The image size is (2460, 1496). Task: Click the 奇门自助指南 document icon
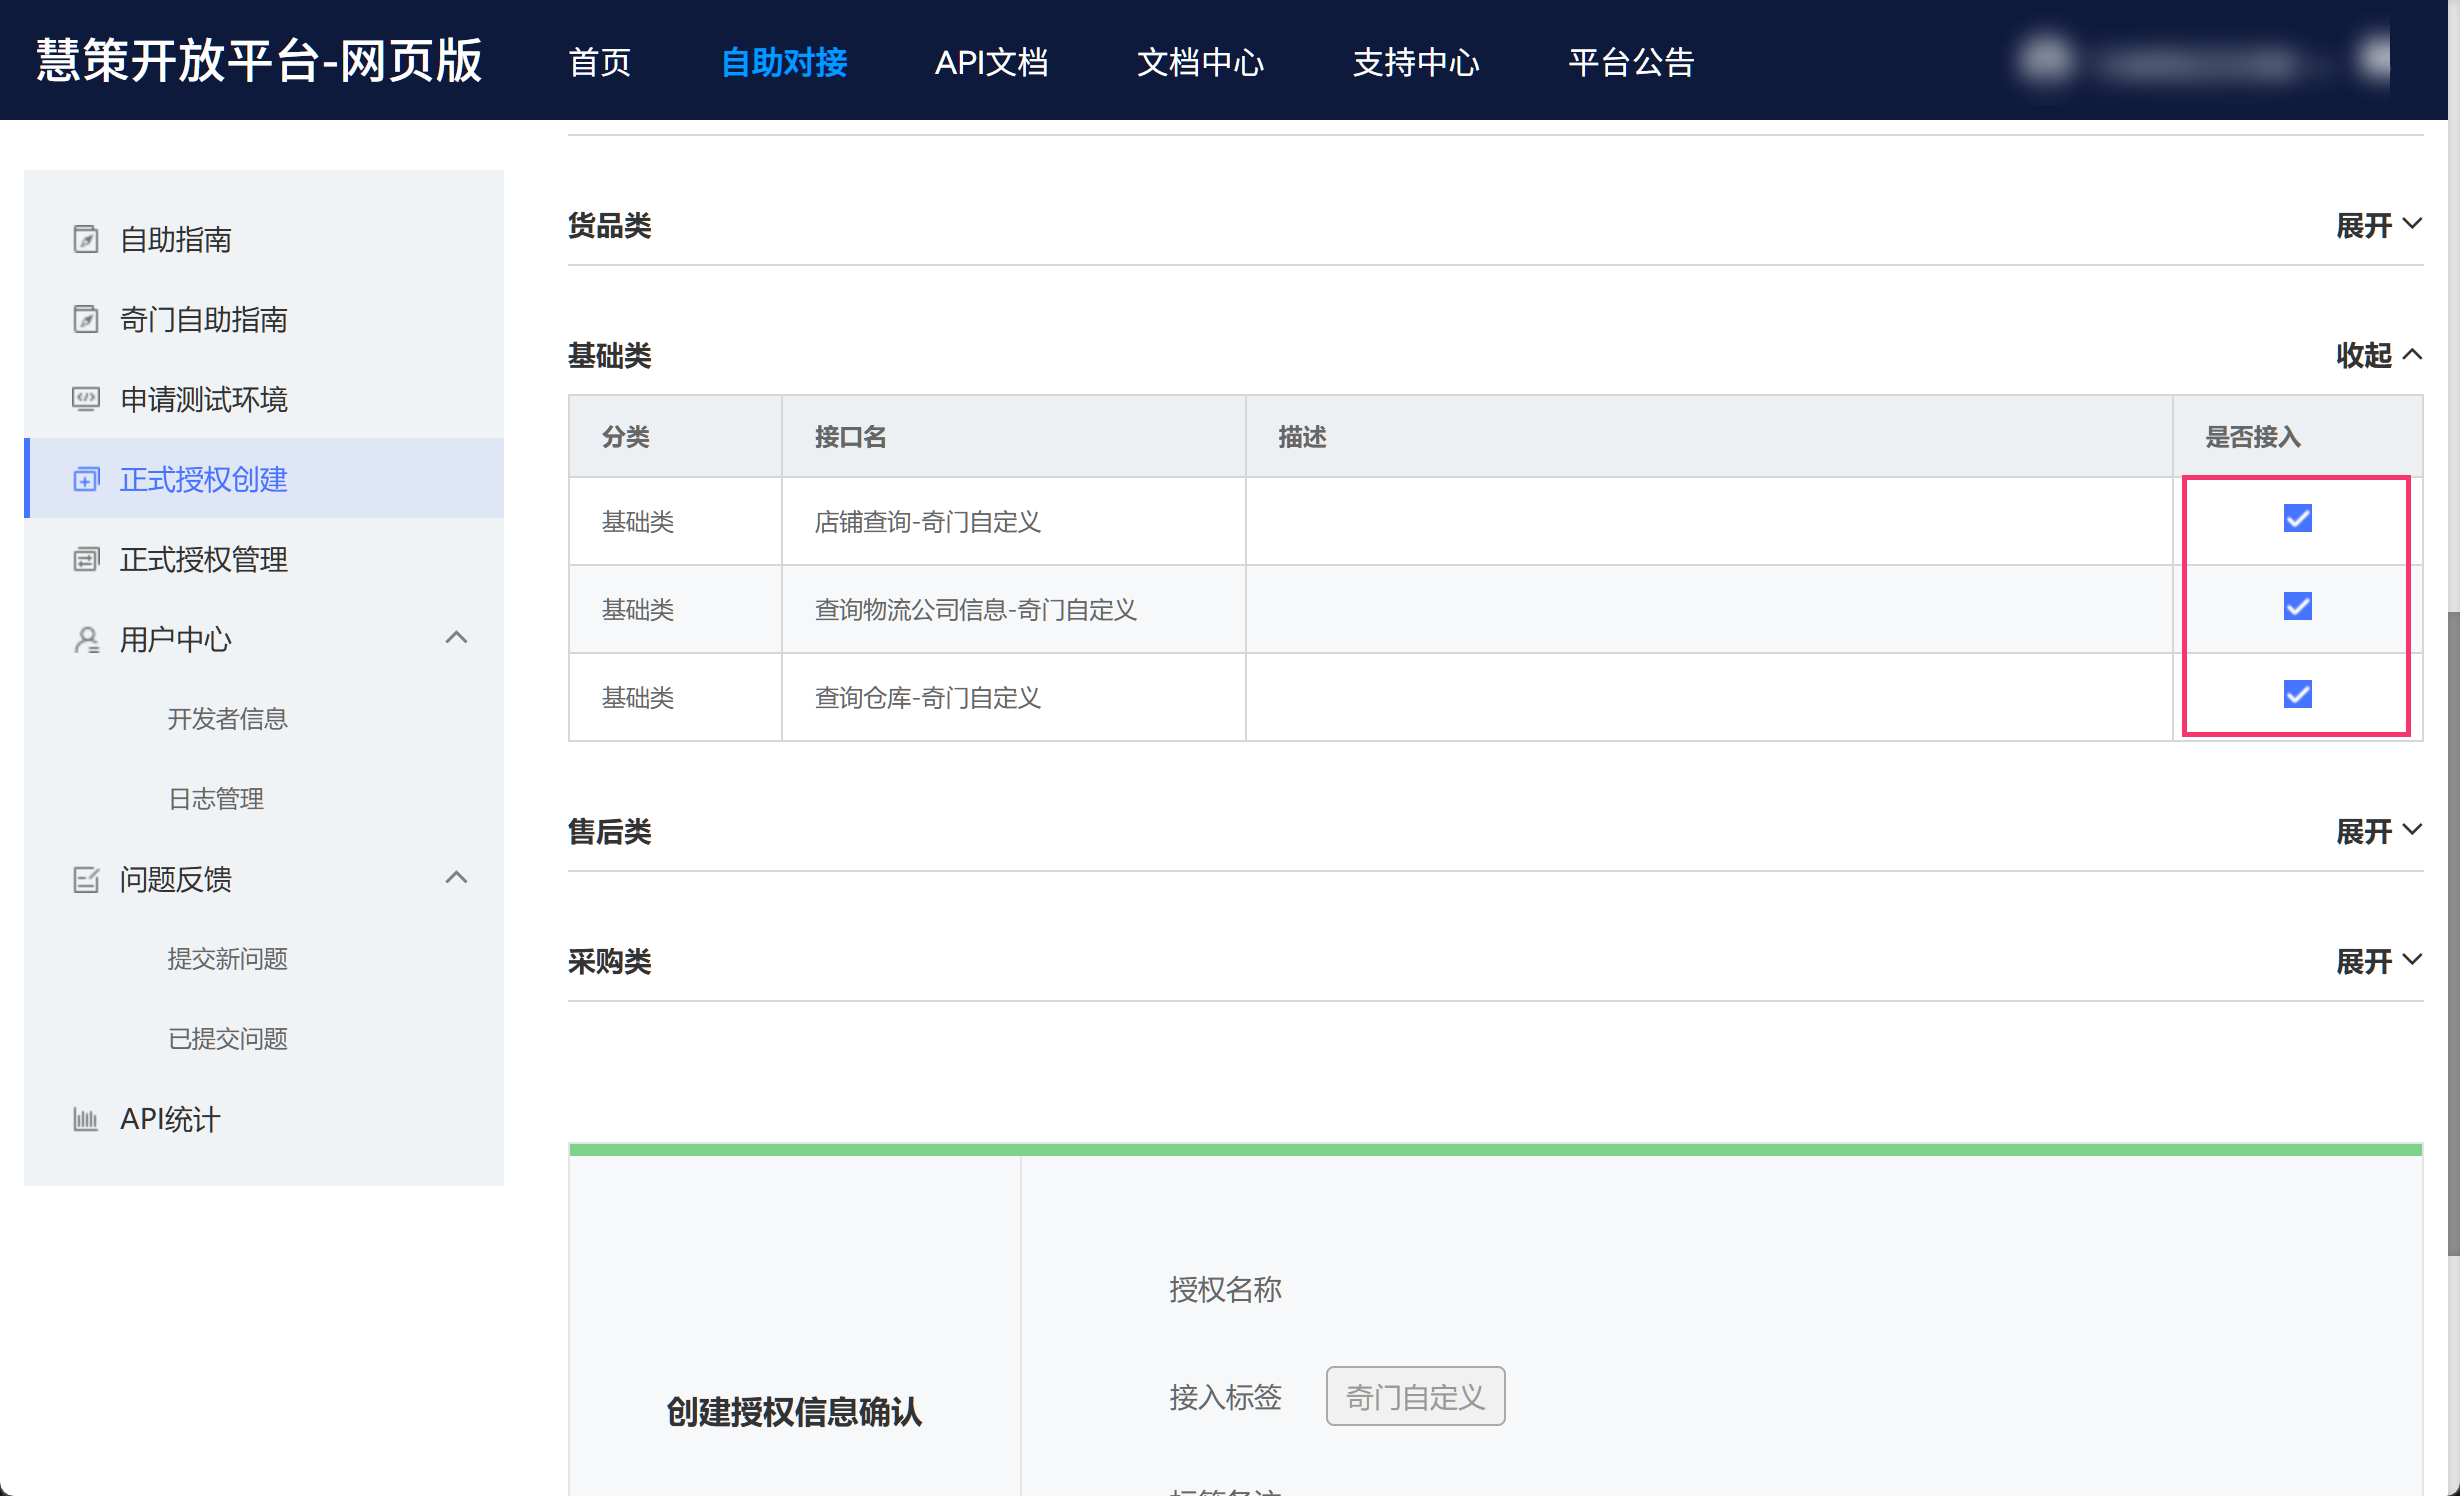click(86, 319)
